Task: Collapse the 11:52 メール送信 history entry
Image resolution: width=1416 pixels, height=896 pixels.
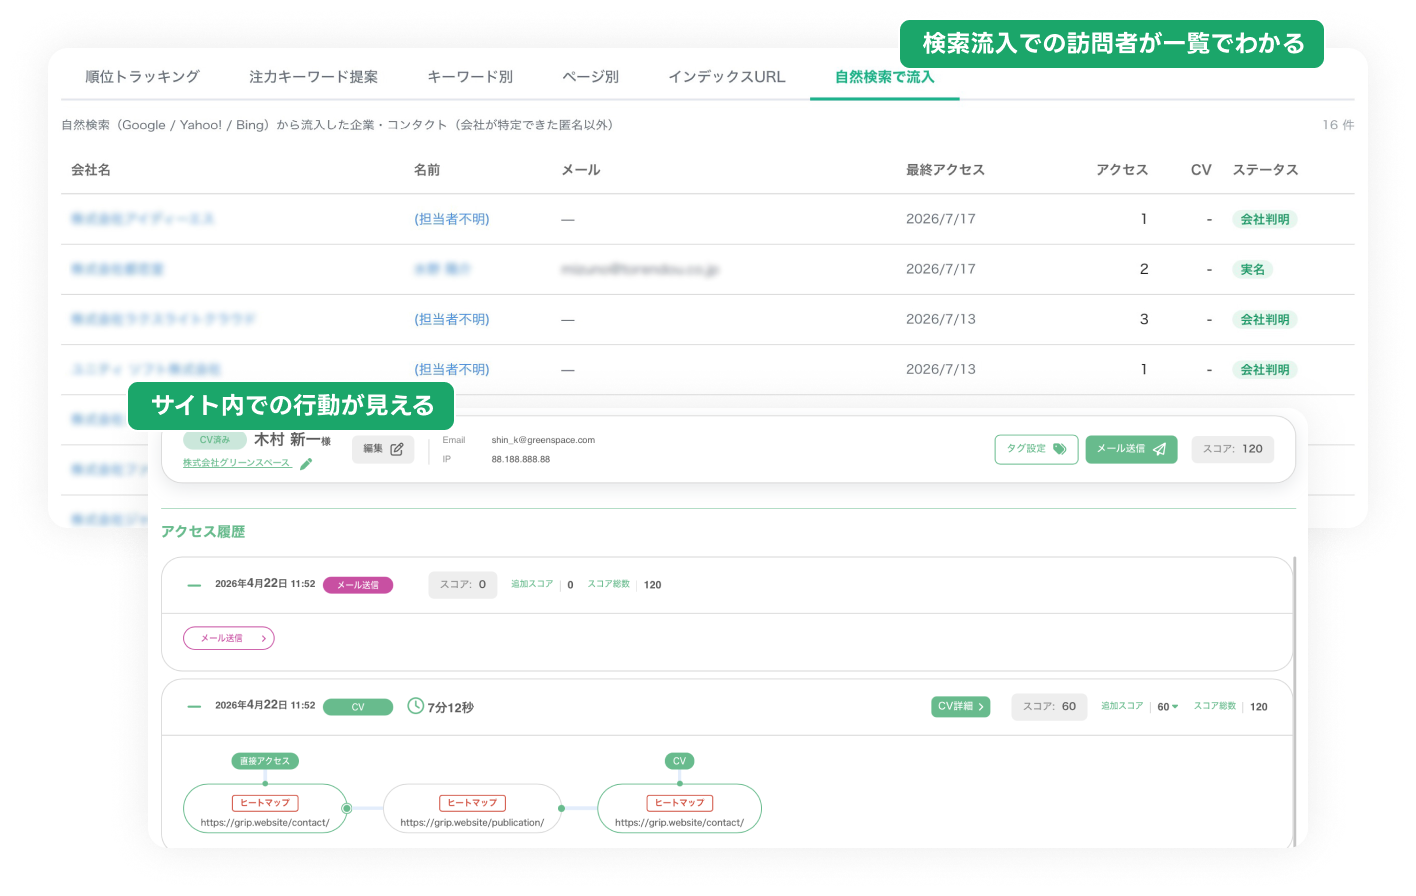Action: pos(194,585)
